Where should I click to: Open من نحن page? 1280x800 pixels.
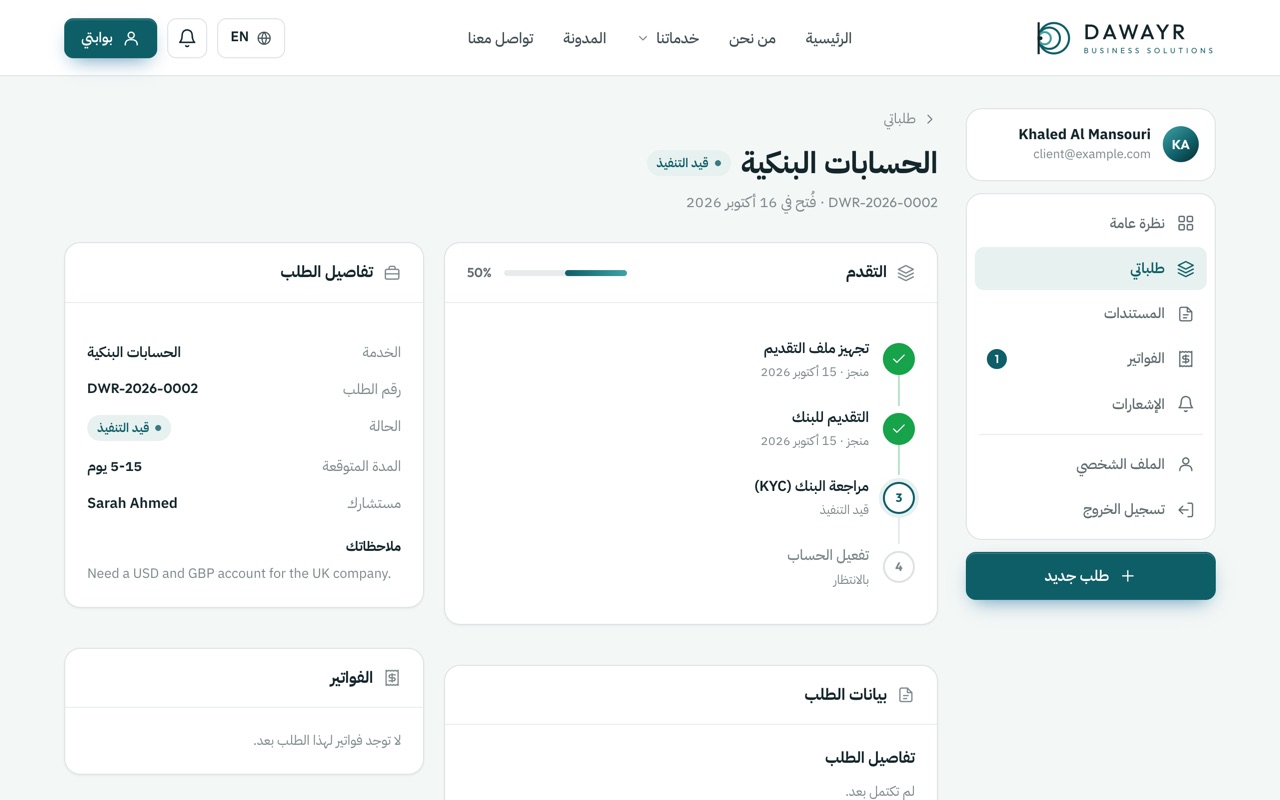pos(752,38)
